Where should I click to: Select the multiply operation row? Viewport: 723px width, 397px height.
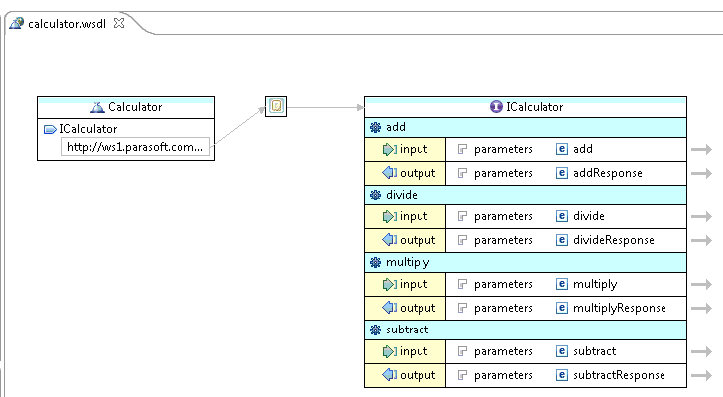pyautogui.click(x=525, y=262)
